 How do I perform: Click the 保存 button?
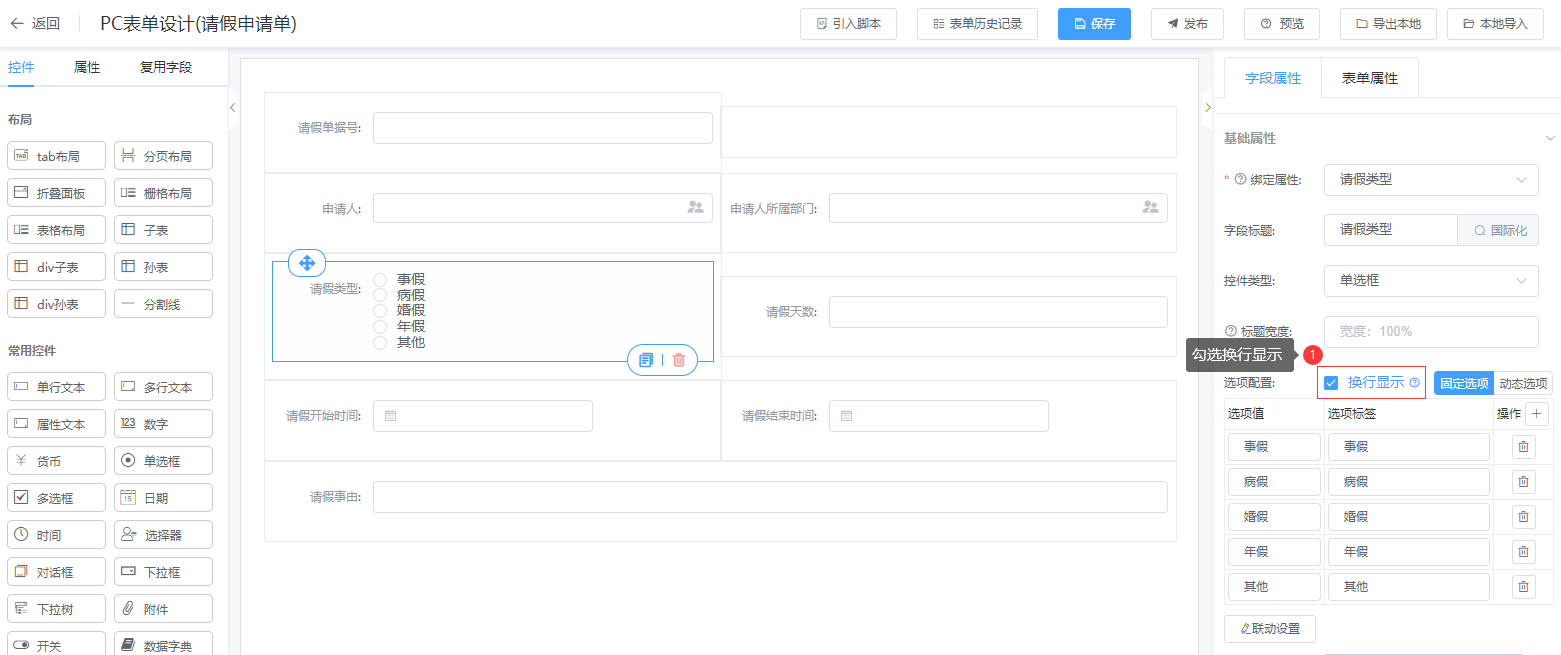pos(1094,24)
